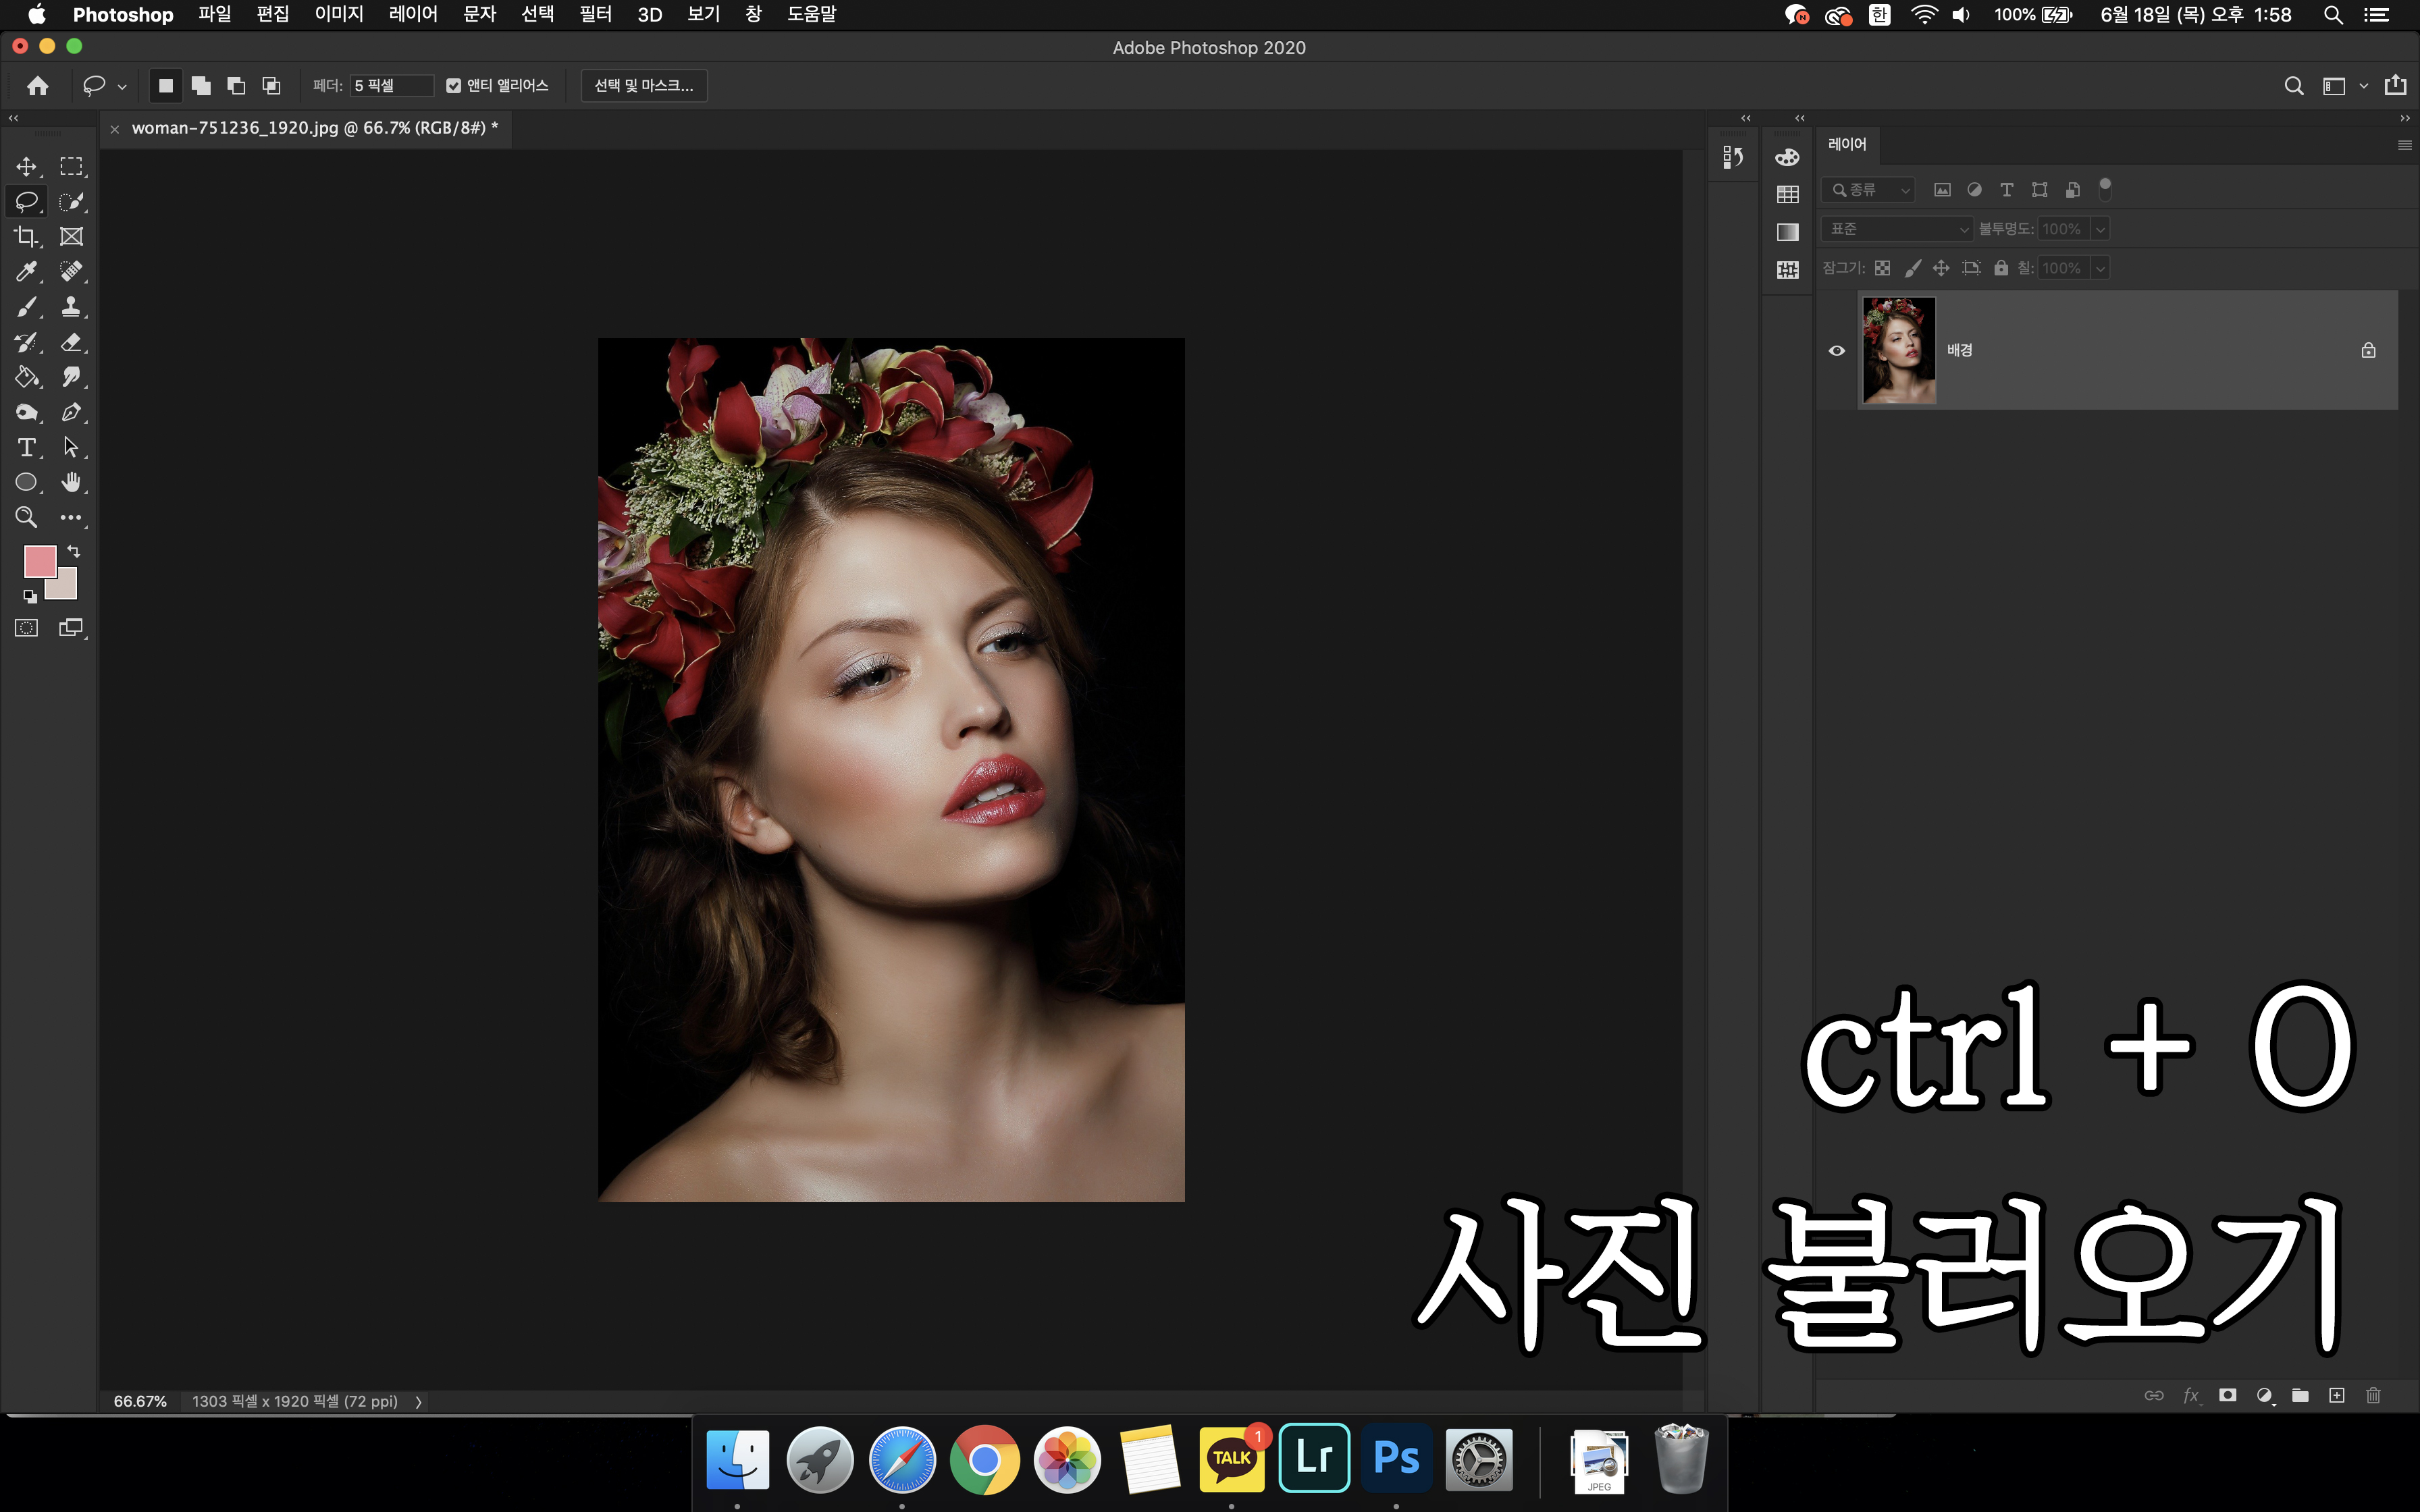The height and width of the screenshot is (1512, 2420).
Task: Click the 페더 pixel input field
Action: point(391,86)
